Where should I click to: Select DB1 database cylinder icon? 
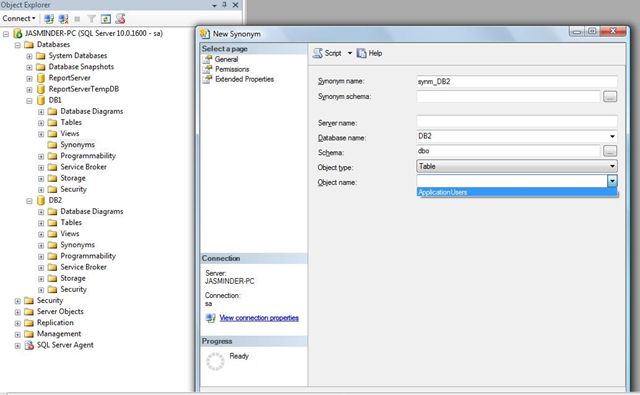[x=41, y=100]
